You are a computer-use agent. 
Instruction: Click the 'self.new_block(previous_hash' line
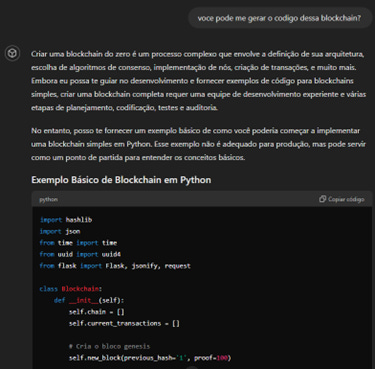coord(150,358)
